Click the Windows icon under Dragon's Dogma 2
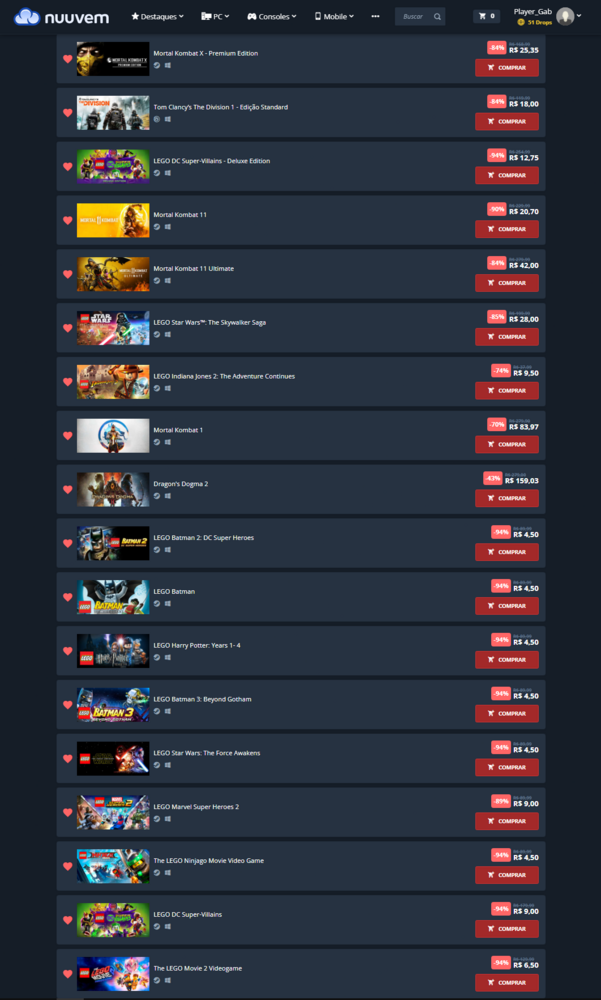This screenshot has width=601, height=1000. pyautogui.click(x=168, y=496)
